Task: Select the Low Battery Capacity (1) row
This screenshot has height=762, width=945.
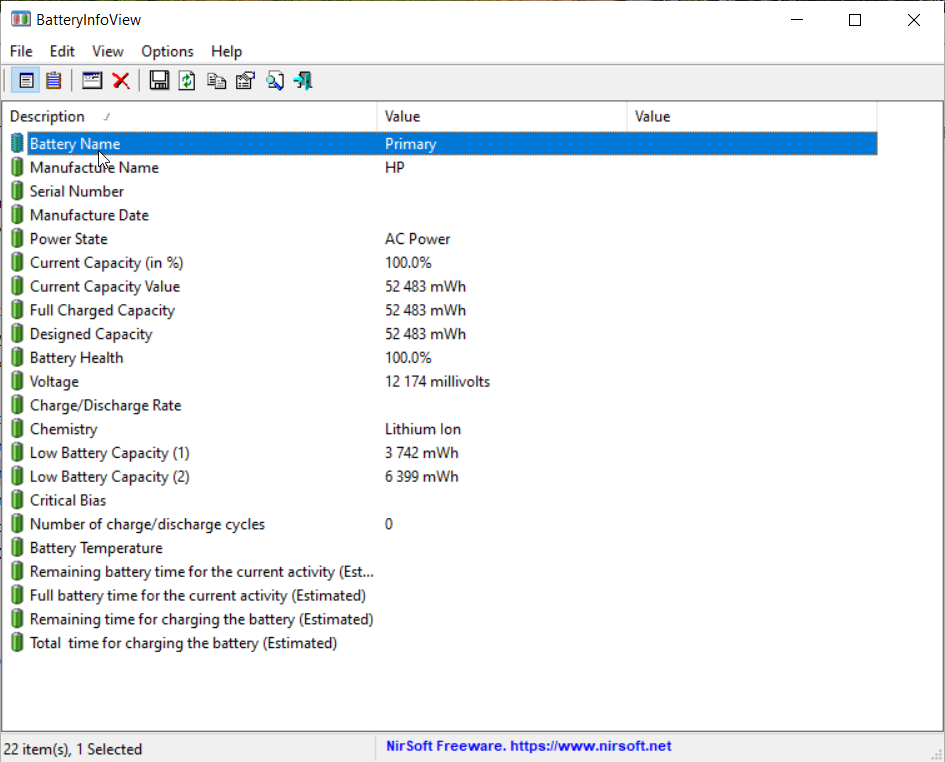Action: point(444,453)
